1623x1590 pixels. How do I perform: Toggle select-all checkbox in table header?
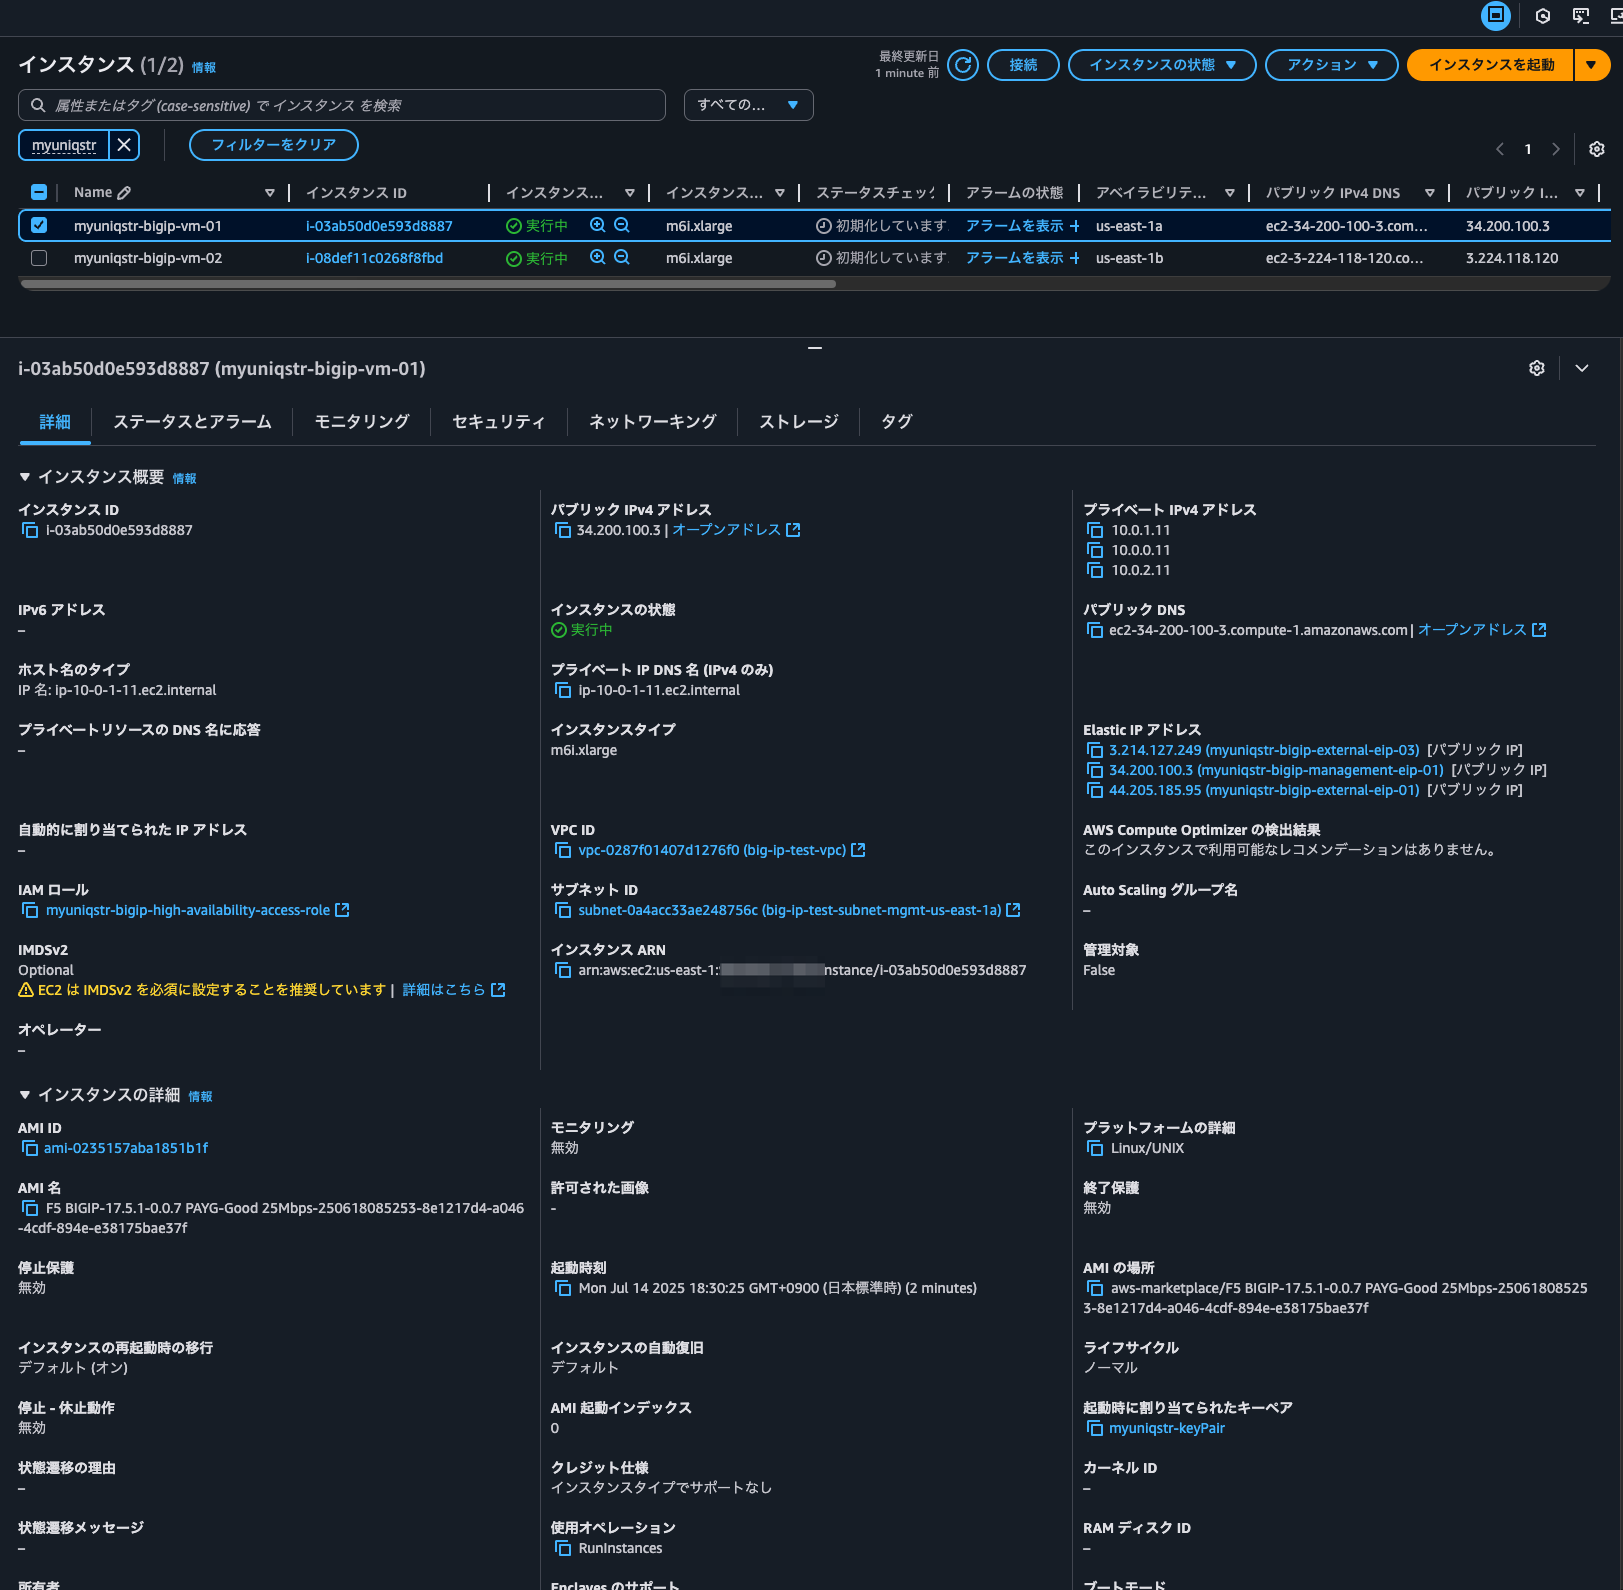pos(39,193)
